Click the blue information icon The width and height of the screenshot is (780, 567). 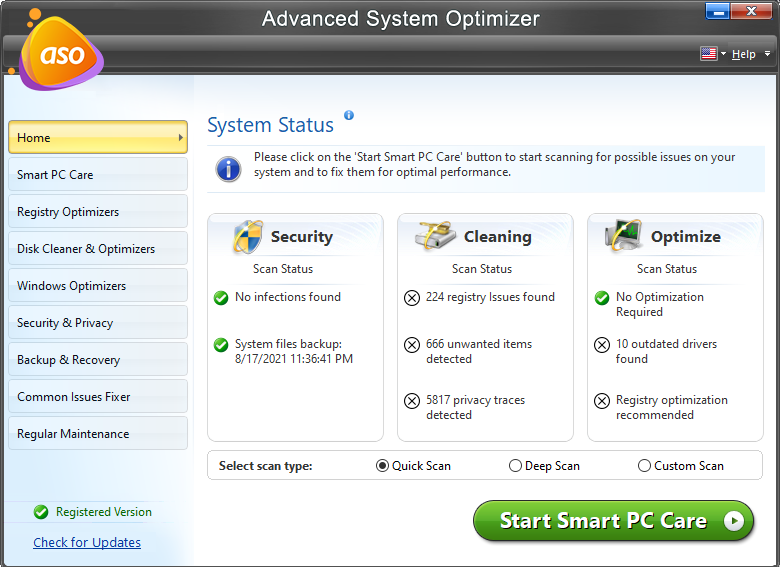point(228,166)
